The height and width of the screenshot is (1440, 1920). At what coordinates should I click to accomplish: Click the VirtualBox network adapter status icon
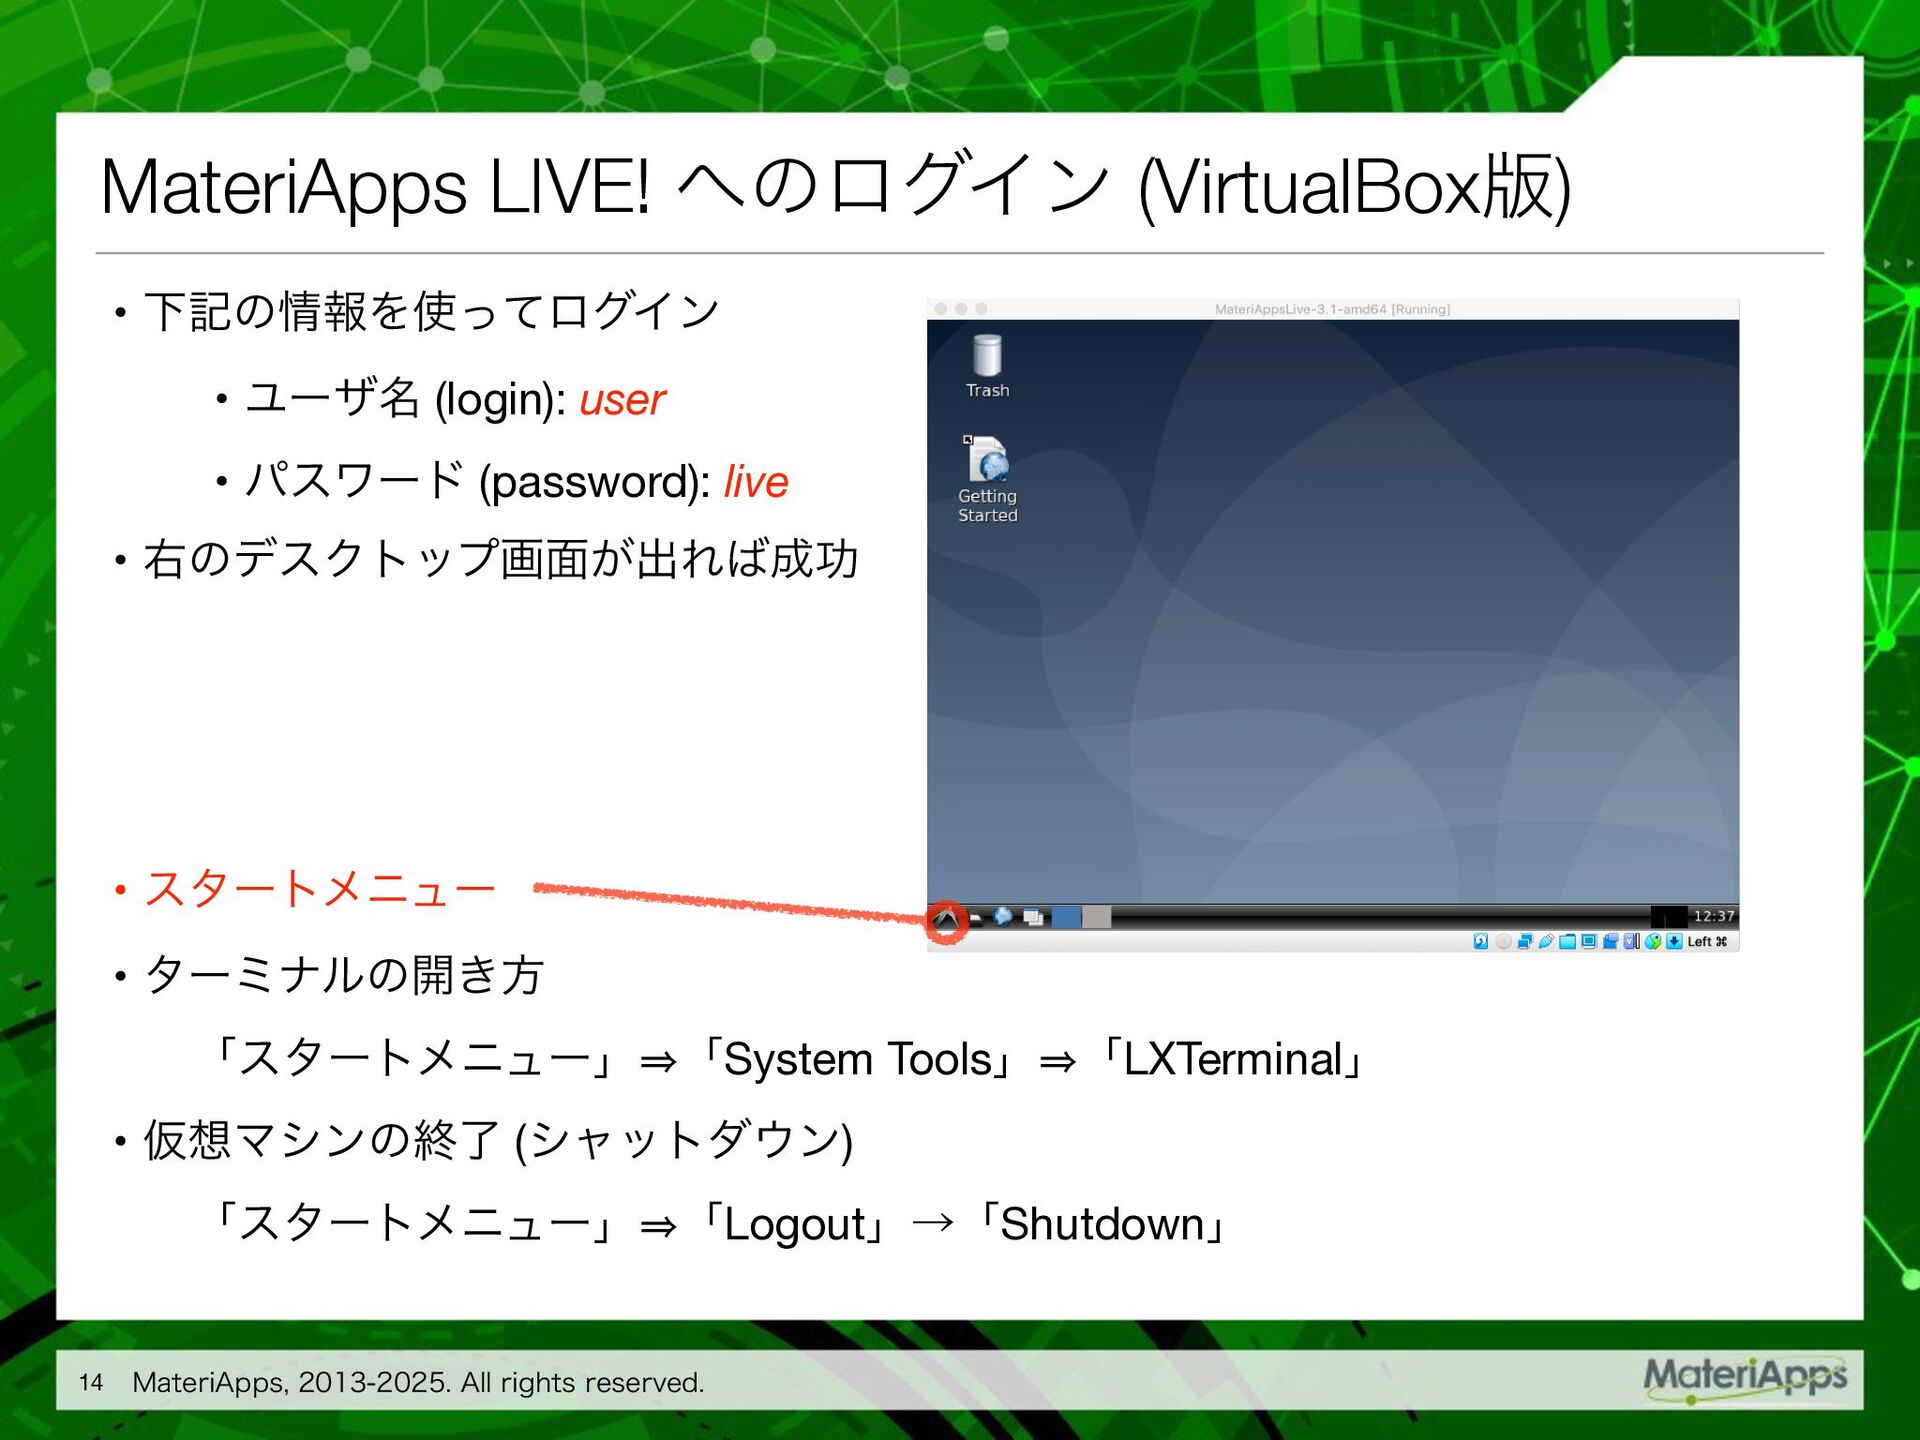click(x=1525, y=941)
